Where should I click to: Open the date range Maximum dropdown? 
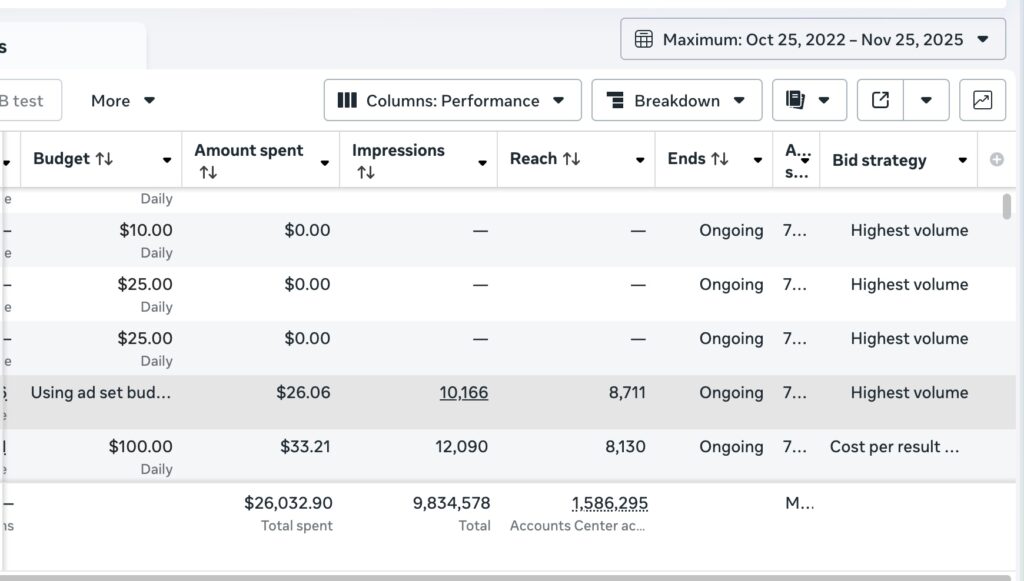click(x=813, y=40)
